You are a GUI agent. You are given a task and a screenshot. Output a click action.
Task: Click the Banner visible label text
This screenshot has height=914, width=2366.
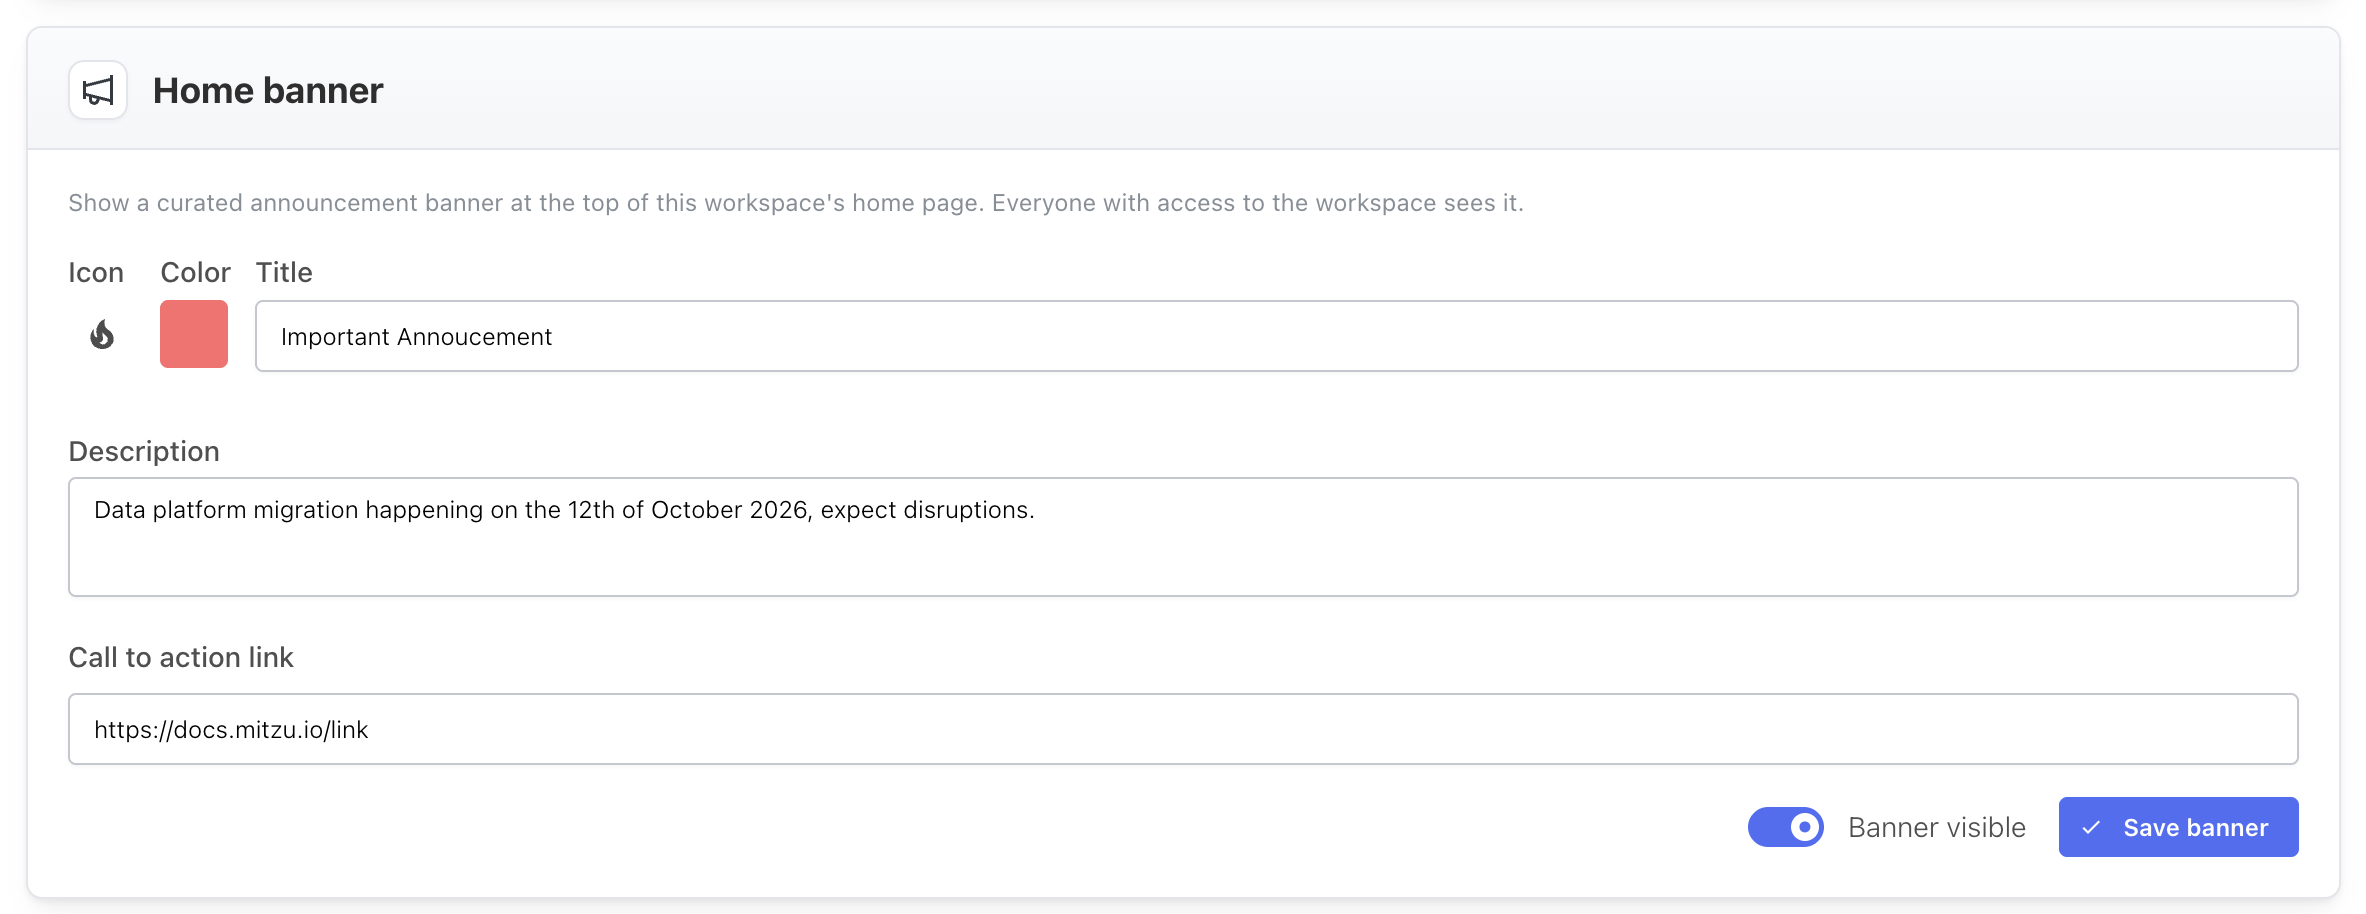(x=1937, y=828)
